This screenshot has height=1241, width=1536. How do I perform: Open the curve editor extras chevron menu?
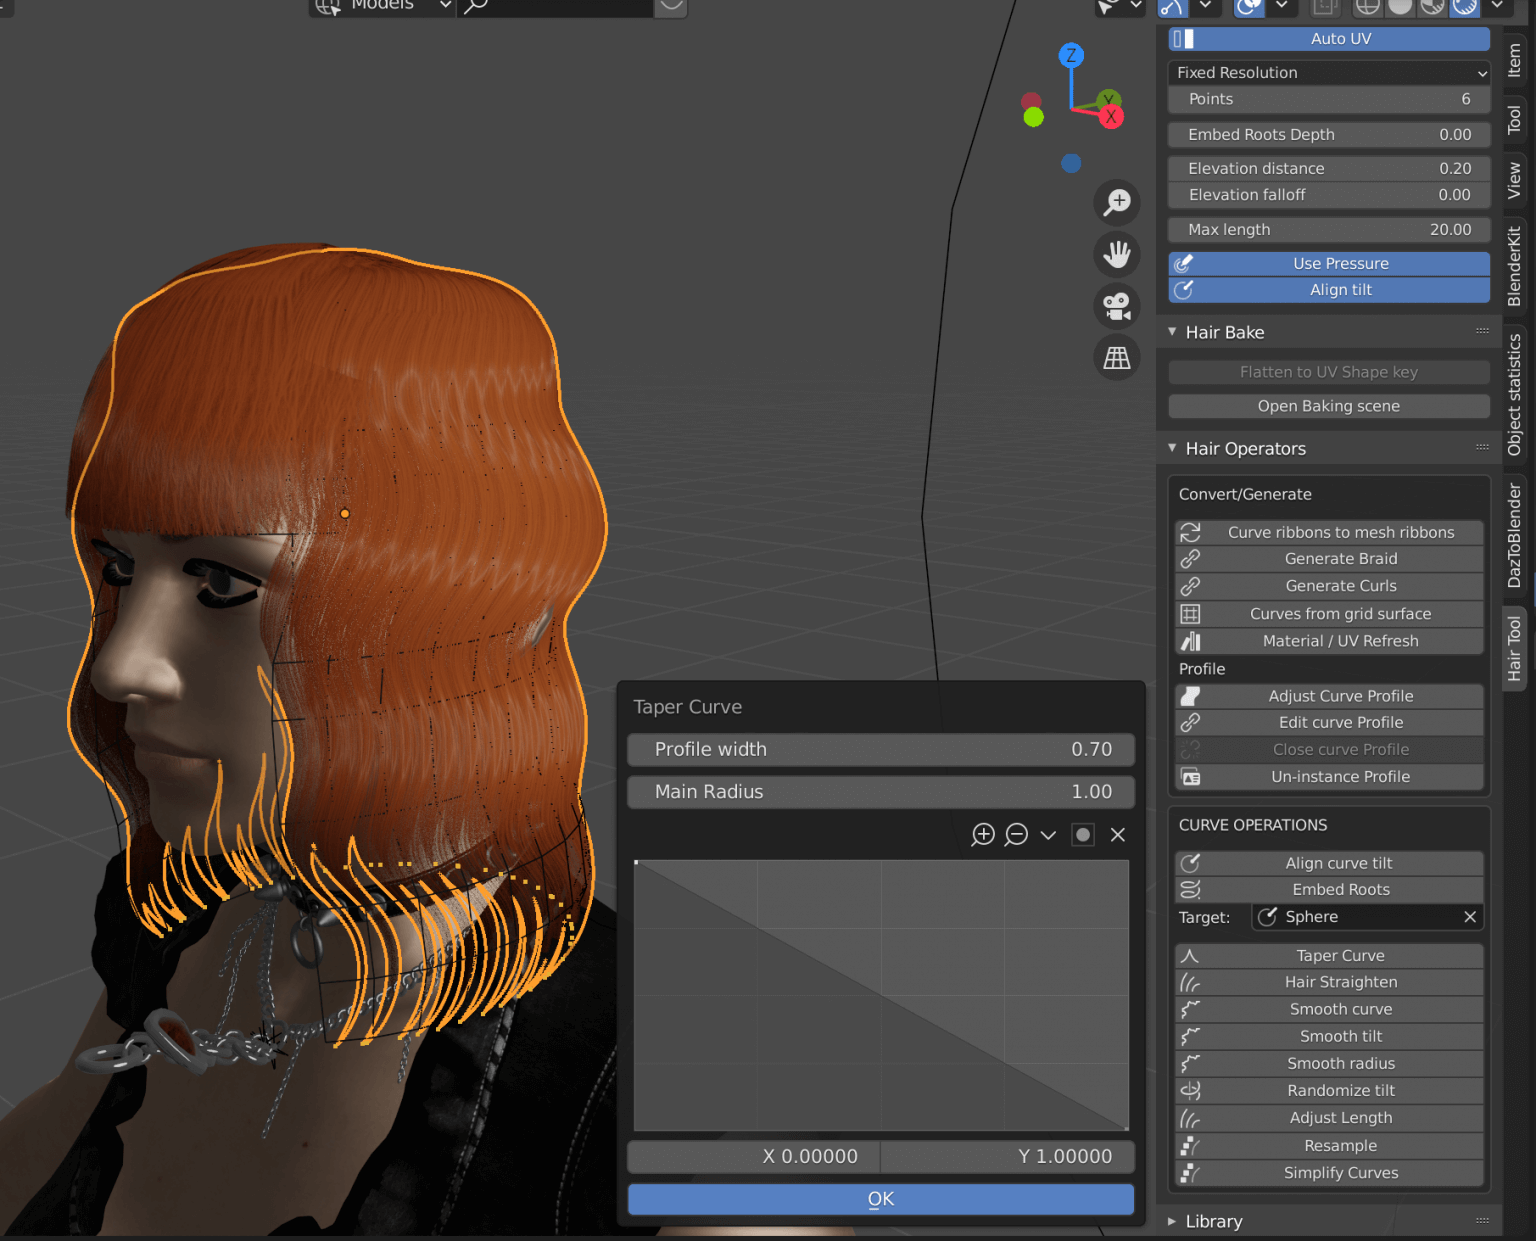[x=1048, y=835]
